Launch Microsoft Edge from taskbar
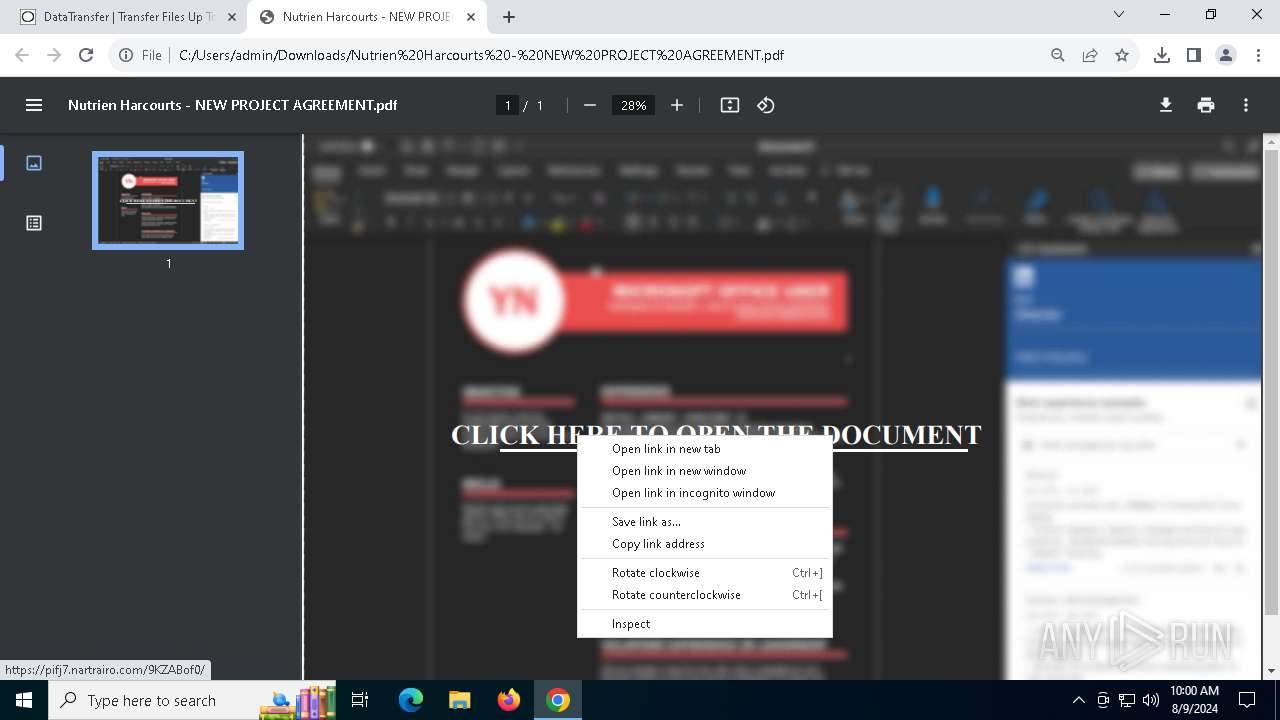1280x720 pixels. (411, 700)
